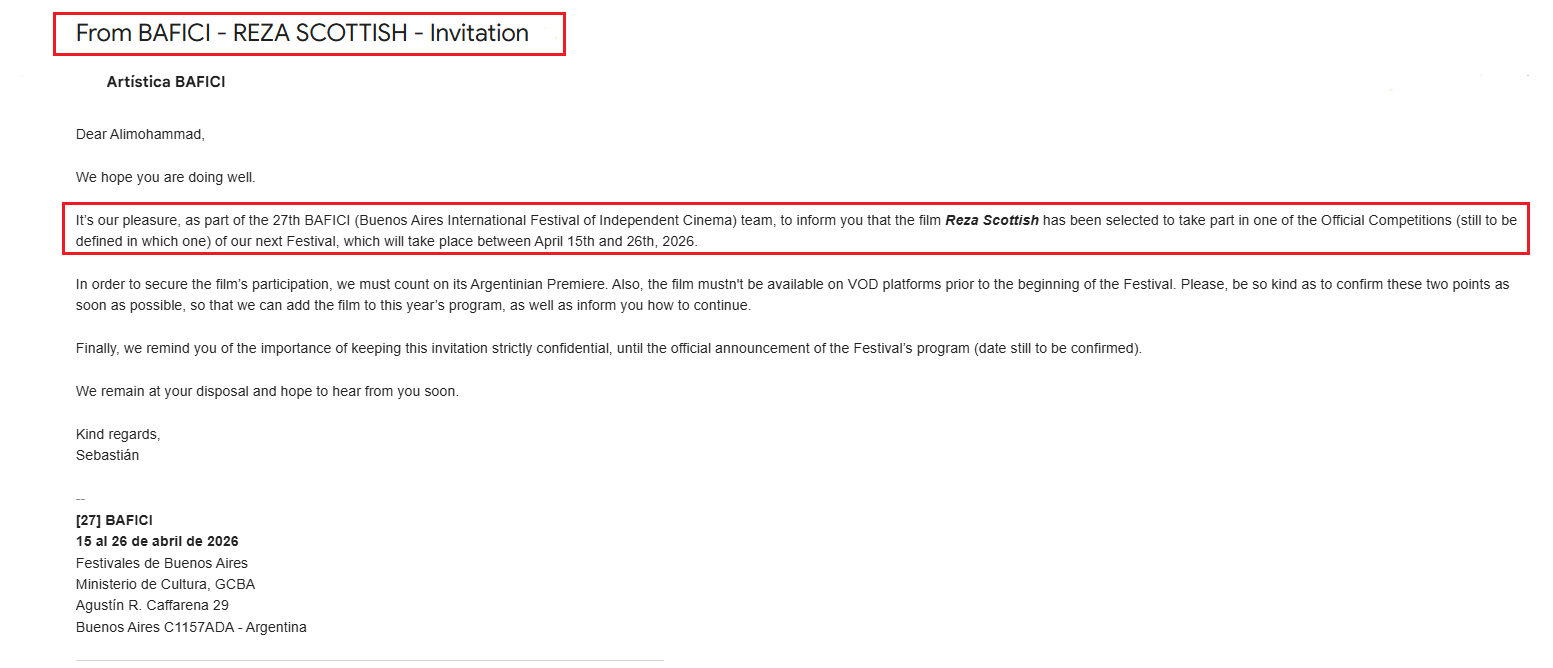
Task: Click the bold film title Reza Scottish
Action: pos(991,220)
